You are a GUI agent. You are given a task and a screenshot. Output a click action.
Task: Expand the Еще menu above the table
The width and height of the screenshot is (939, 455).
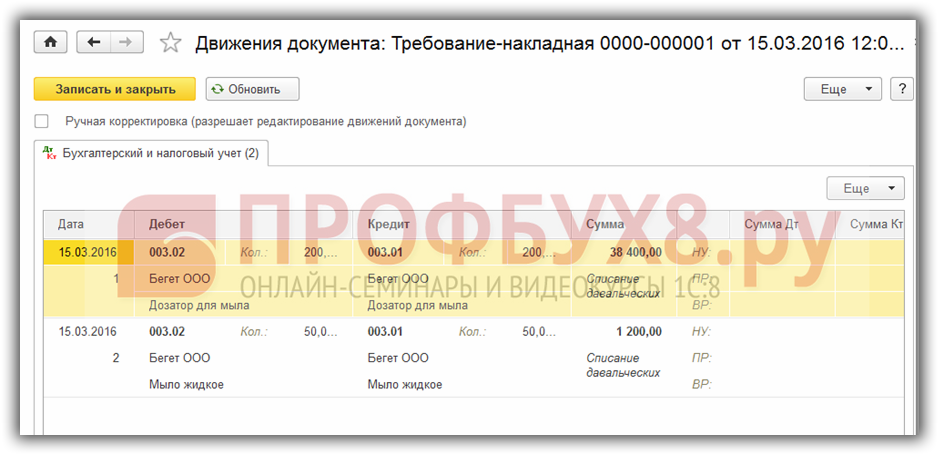(865, 188)
